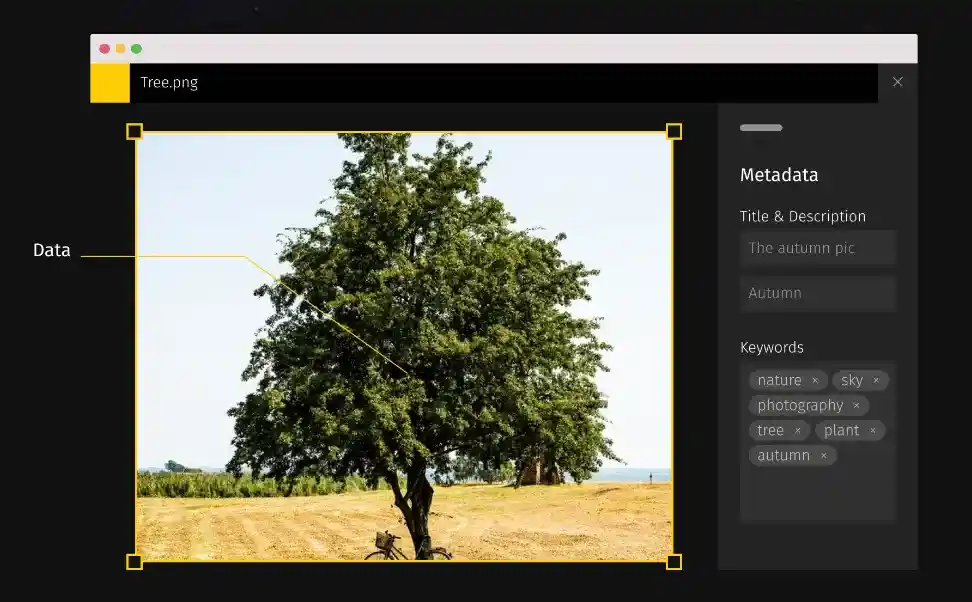Select the autumn keyword label
The image size is (972, 602).
(784, 456)
